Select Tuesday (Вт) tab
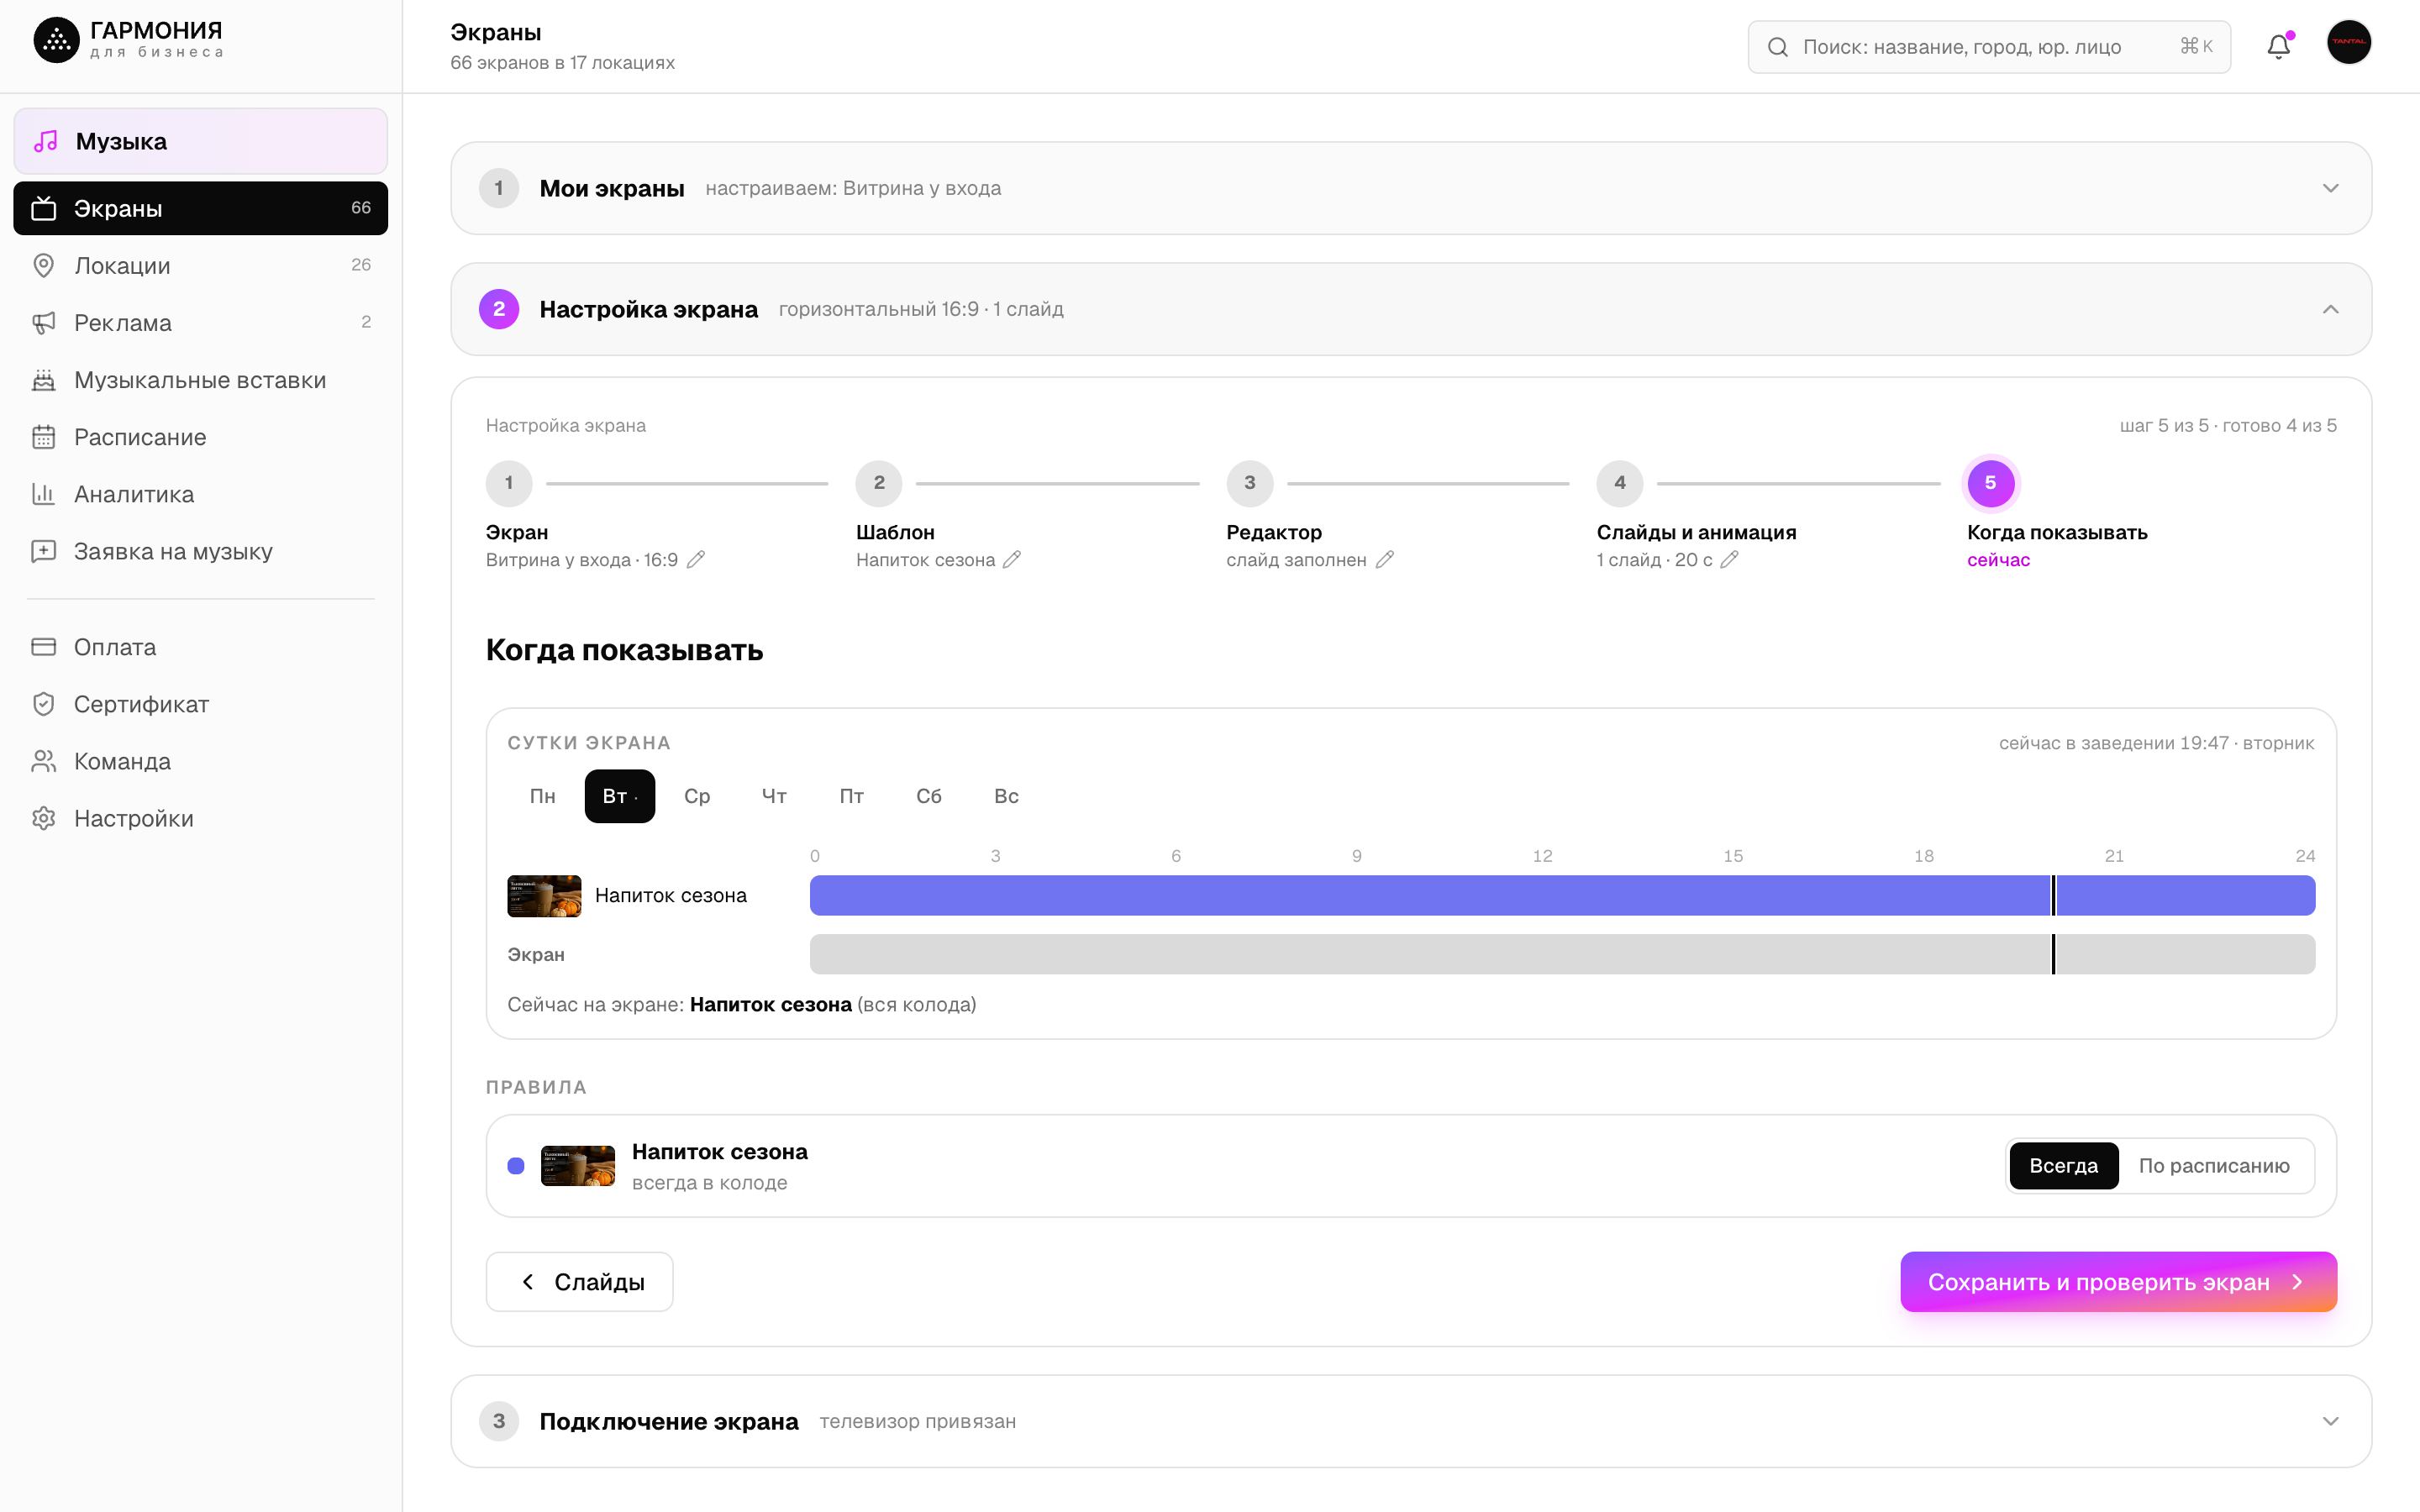This screenshot has width=2420, height=1512. [x=619, y=796]
